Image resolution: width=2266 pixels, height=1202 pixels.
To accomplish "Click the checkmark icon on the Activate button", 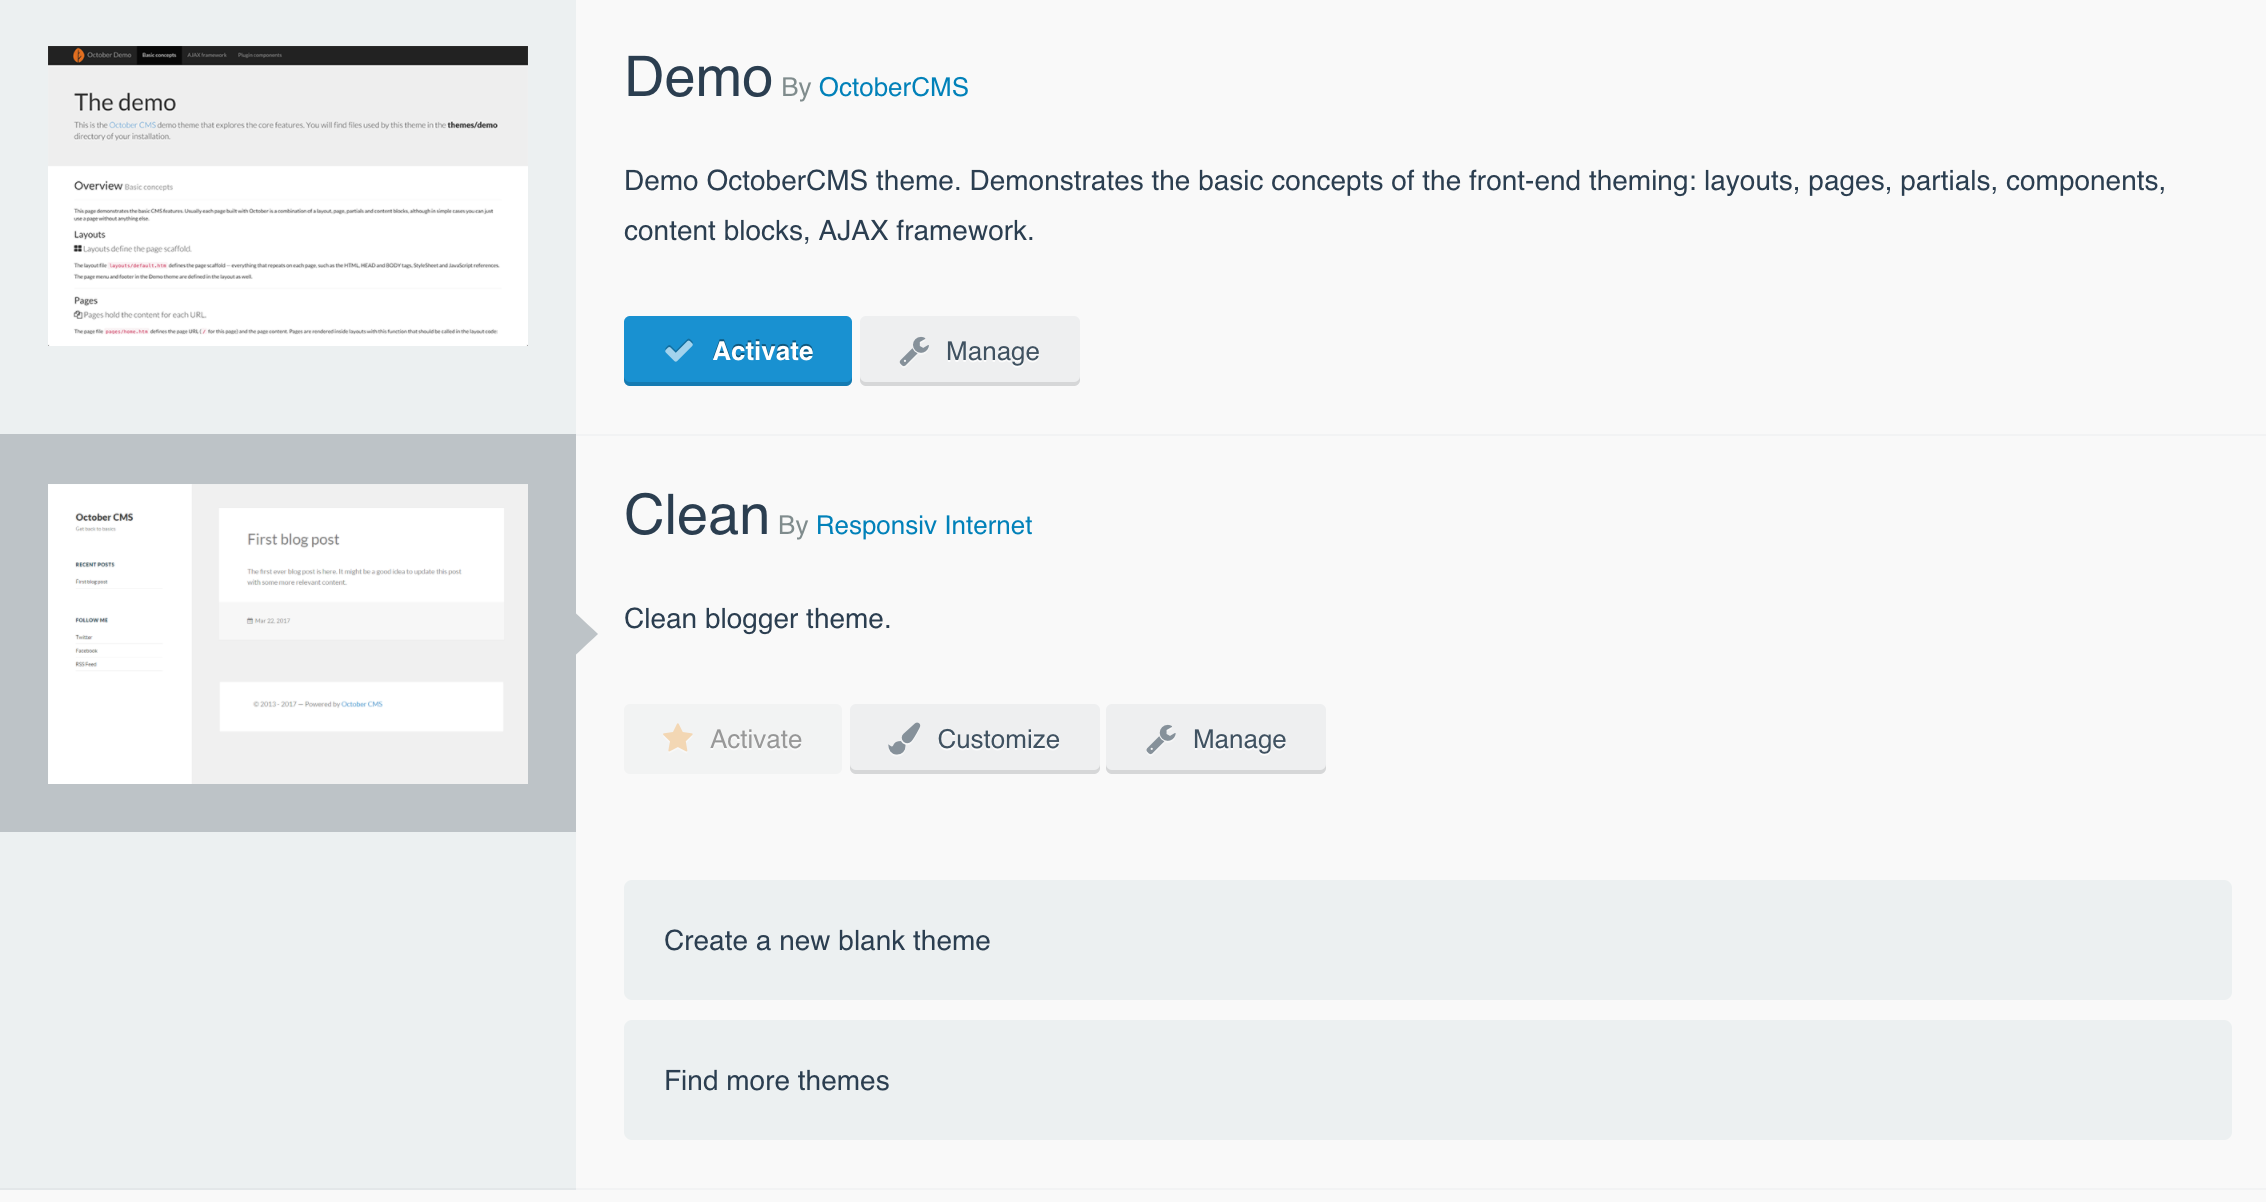I will 679,350.
